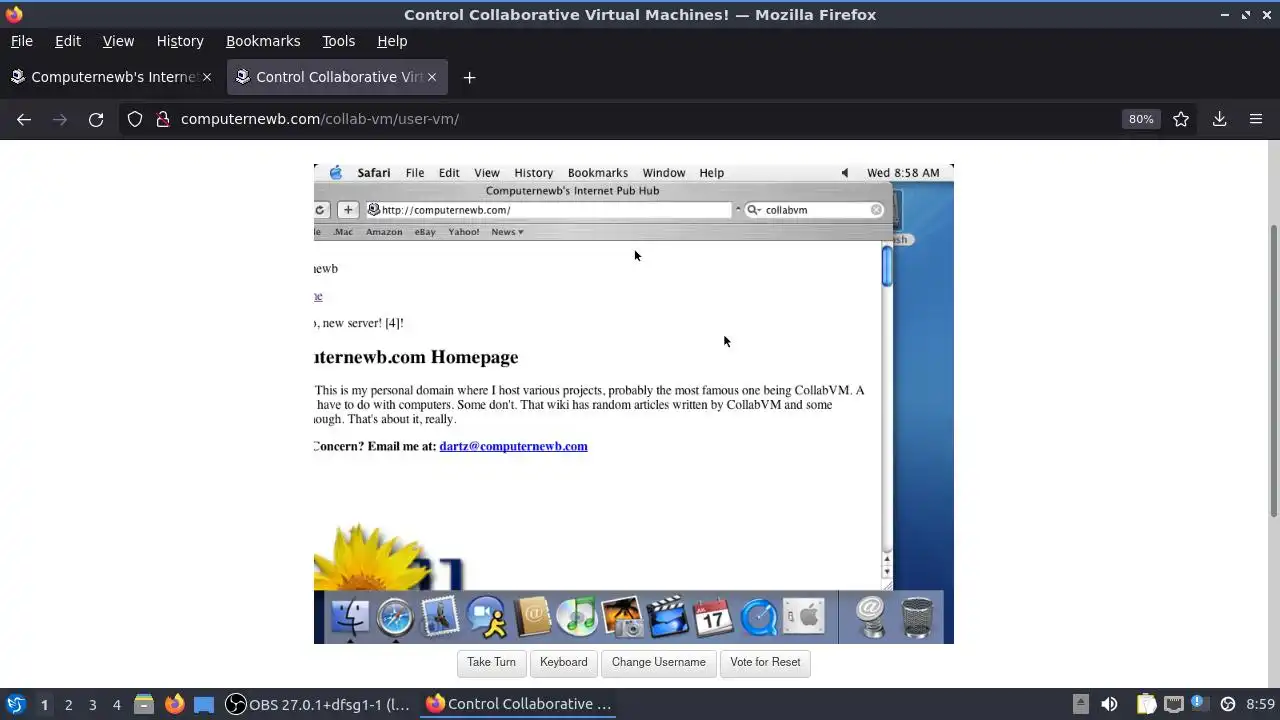Image resolution: width=1280 pixels, height=720 pixels.
Task: Launch iMovie clapperboard dock icon
Action: pos(667,617)
